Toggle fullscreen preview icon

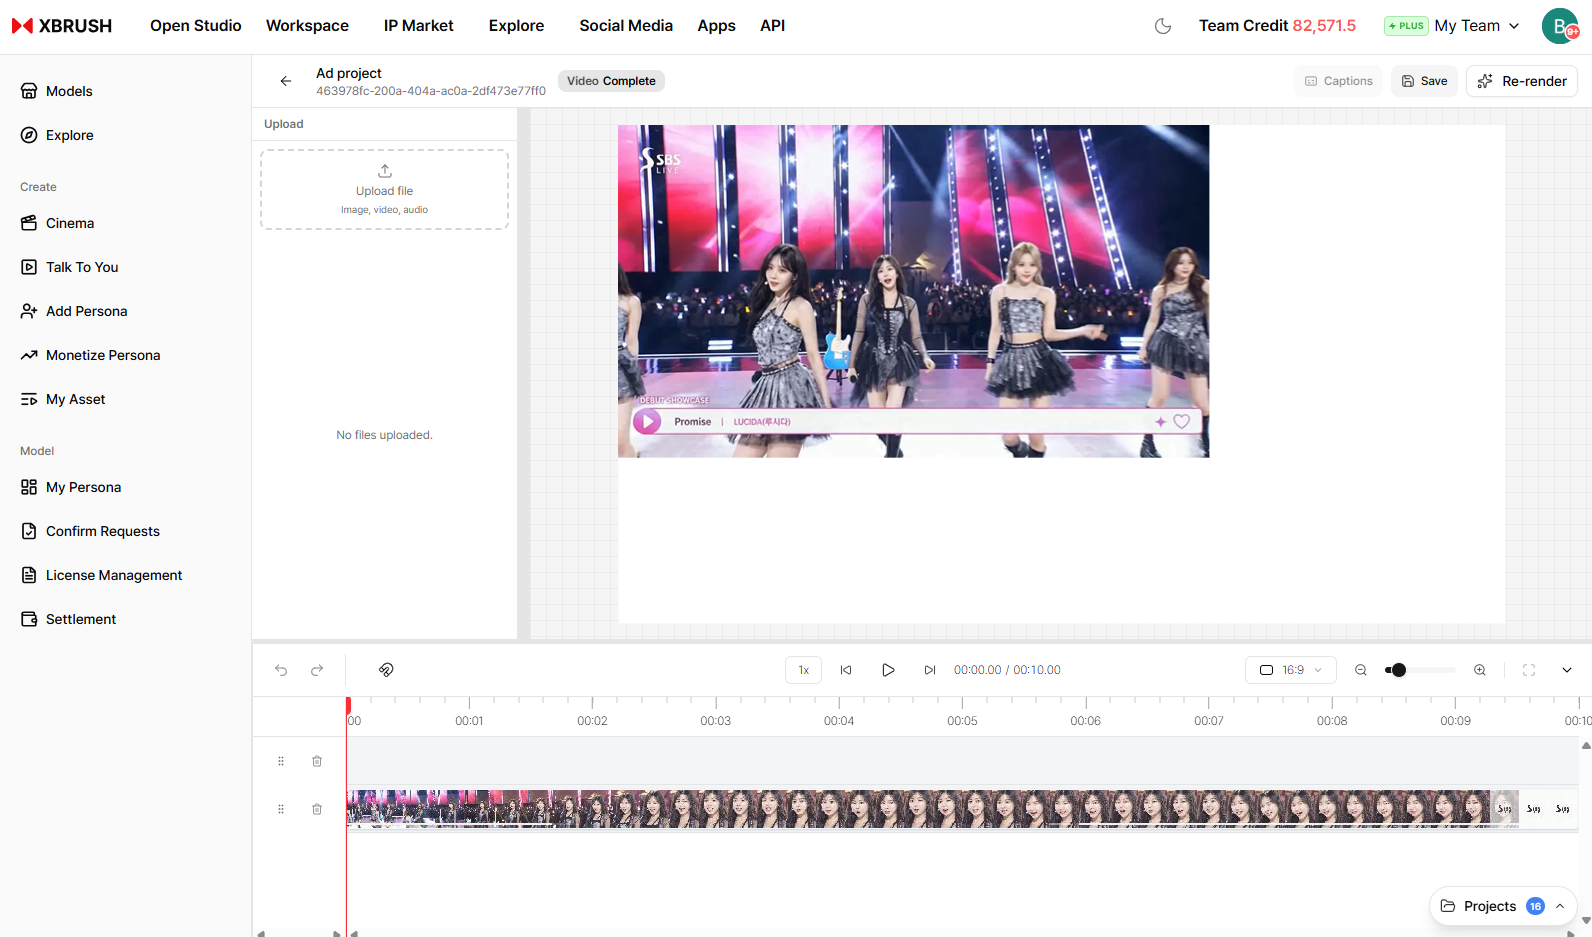click(1529, 670)
